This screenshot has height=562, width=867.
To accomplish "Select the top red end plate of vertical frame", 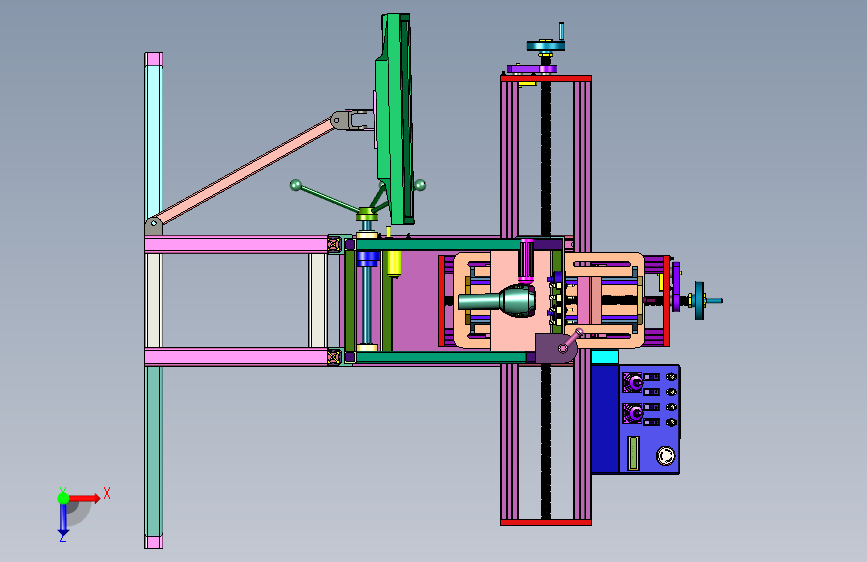I will 546,79.
